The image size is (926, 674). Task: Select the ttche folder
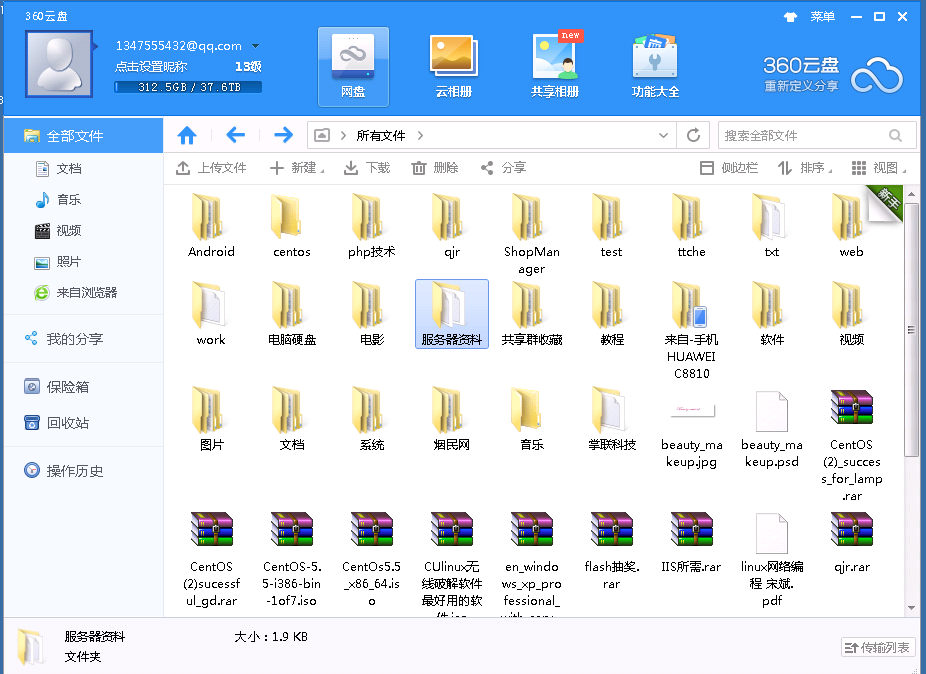[x=692, y=226]
